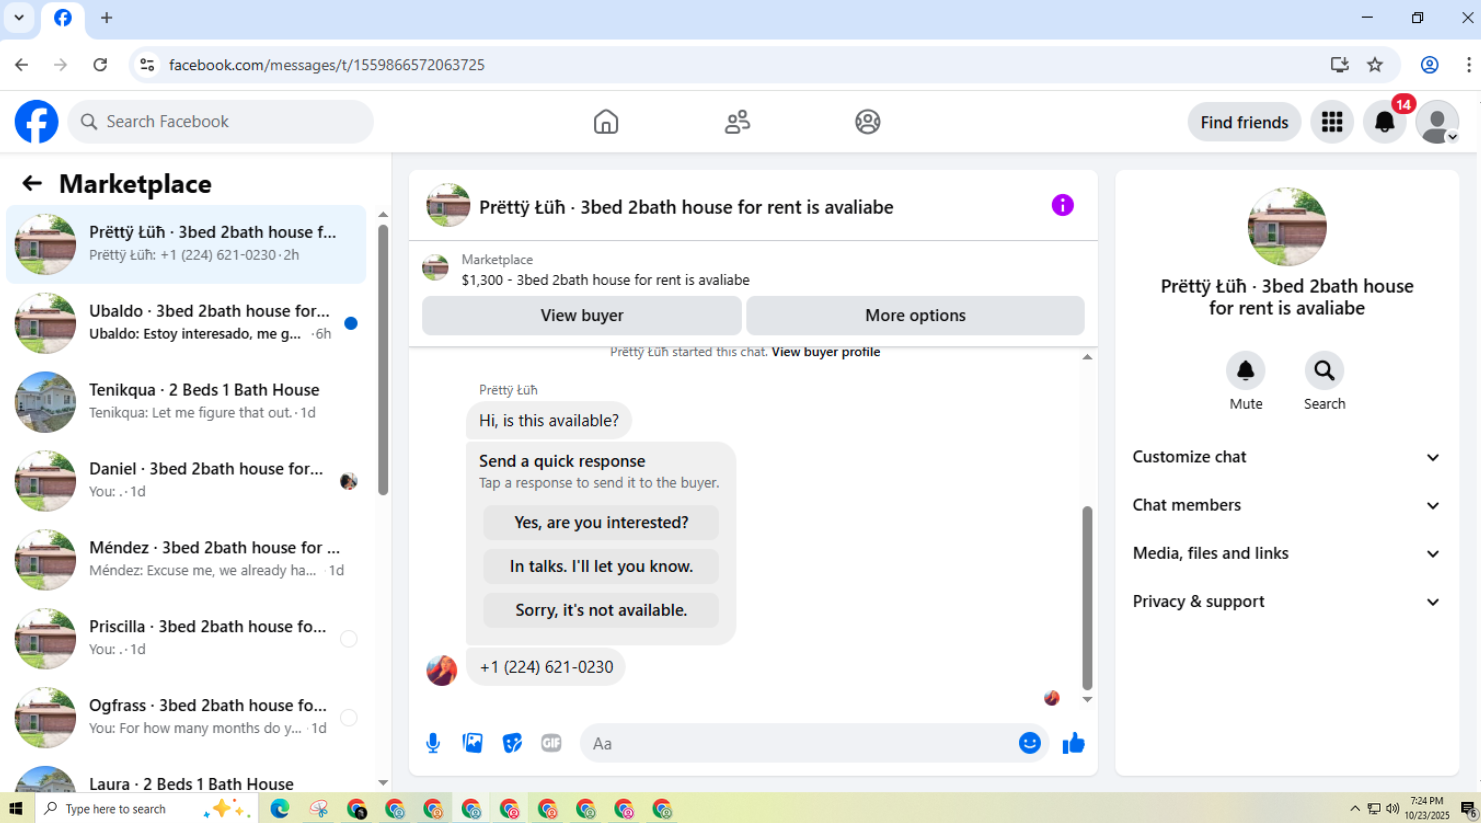Mute the conversation with the bell icon
Image resolution: width=1481 pixels, height=823 pixels.
pyautogui.click(x=1246, y=371)
